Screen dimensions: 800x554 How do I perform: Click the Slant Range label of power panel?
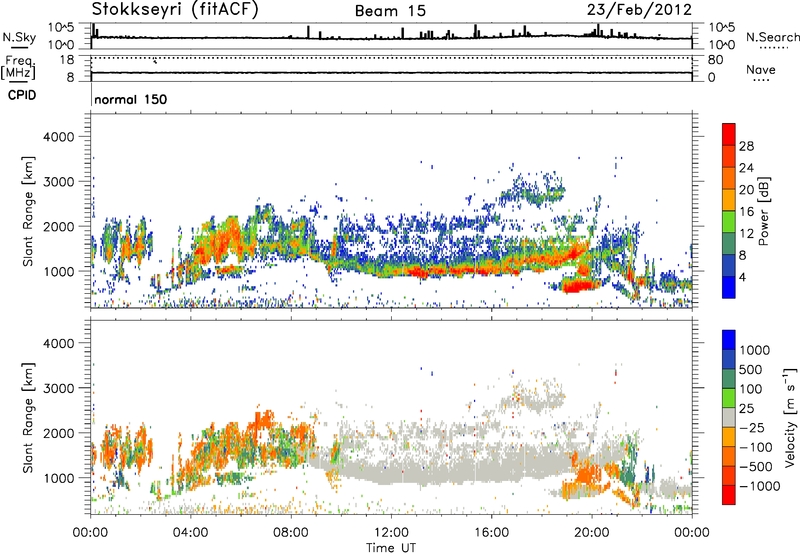pos(28,211)
